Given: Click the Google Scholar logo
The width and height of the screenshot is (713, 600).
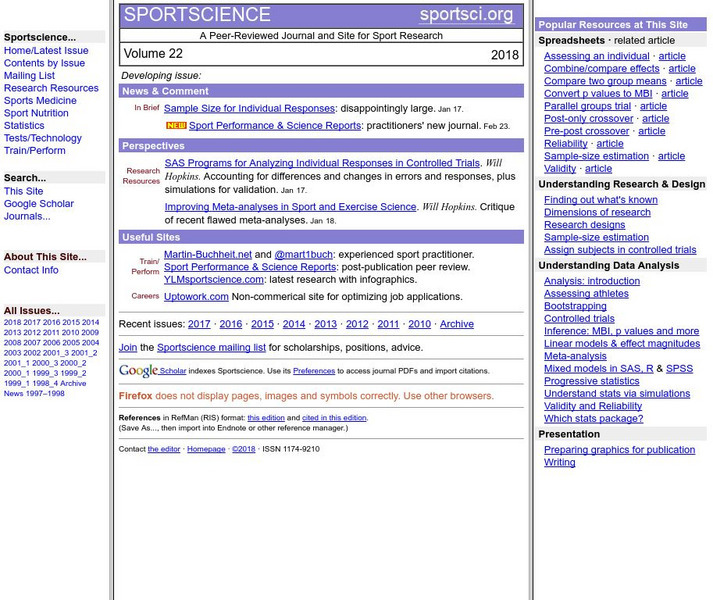Looking at the screenshot, I should click(x=139, y=371).
